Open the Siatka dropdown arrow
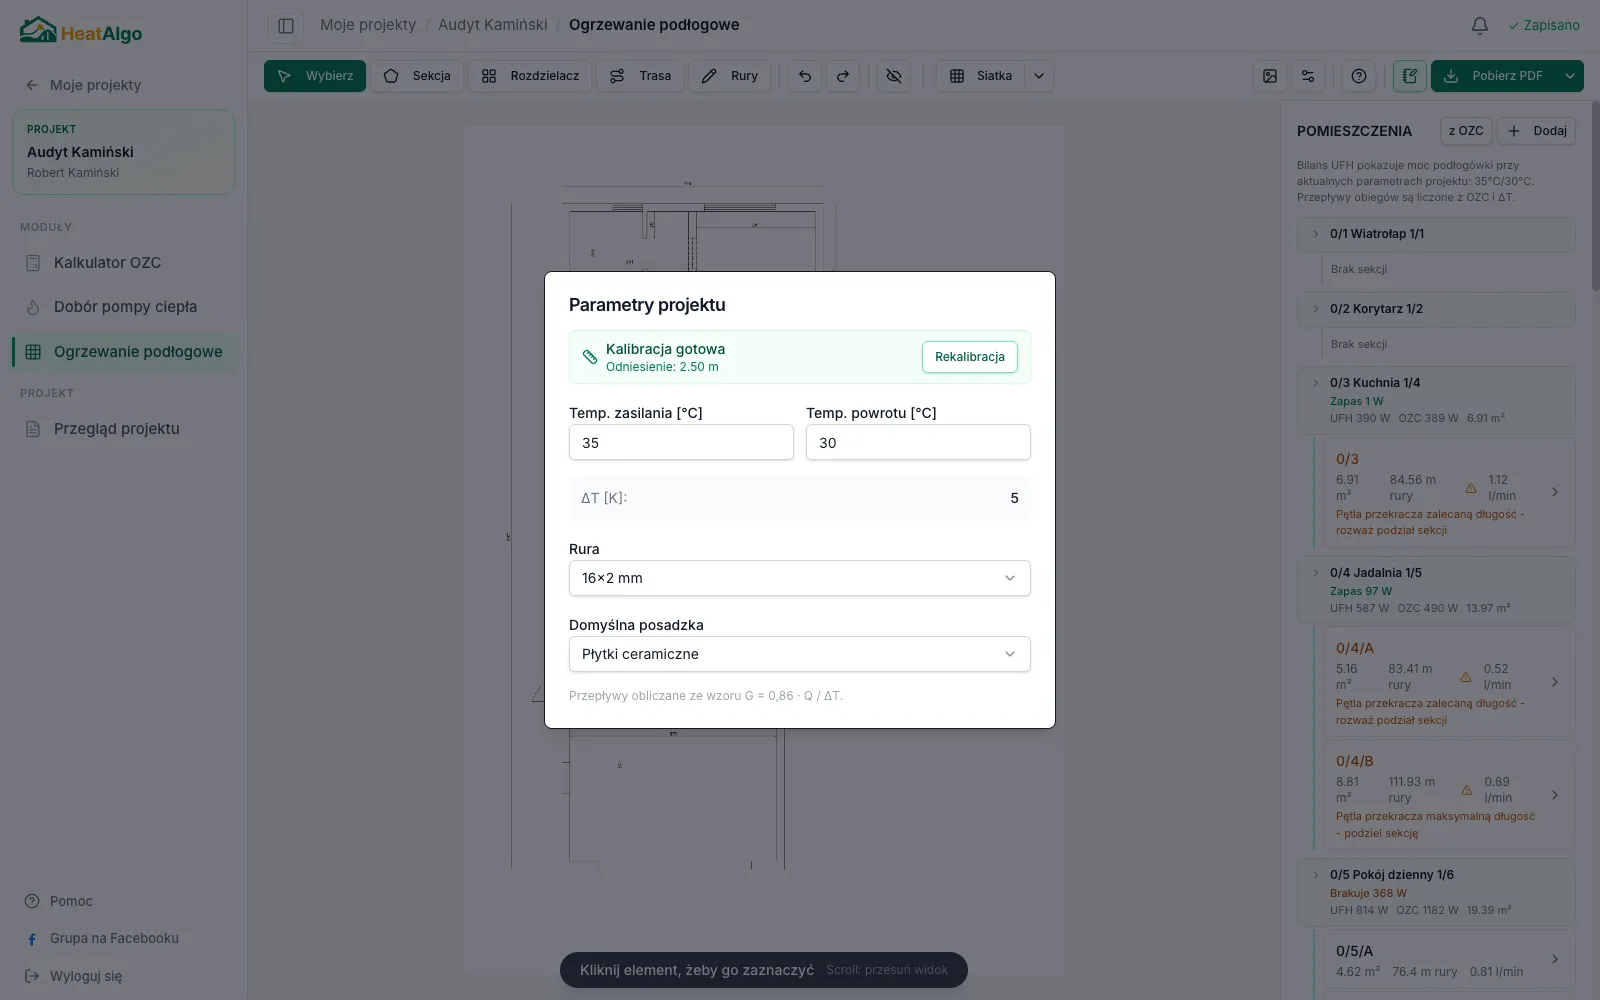1600x1000 pixels. (1039, 76)
